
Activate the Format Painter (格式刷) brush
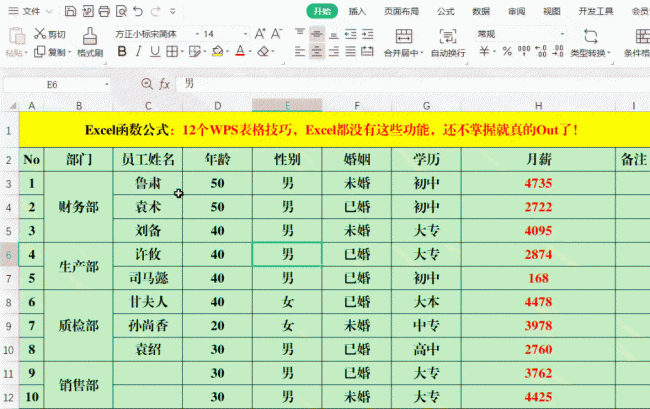coord(90,41)
